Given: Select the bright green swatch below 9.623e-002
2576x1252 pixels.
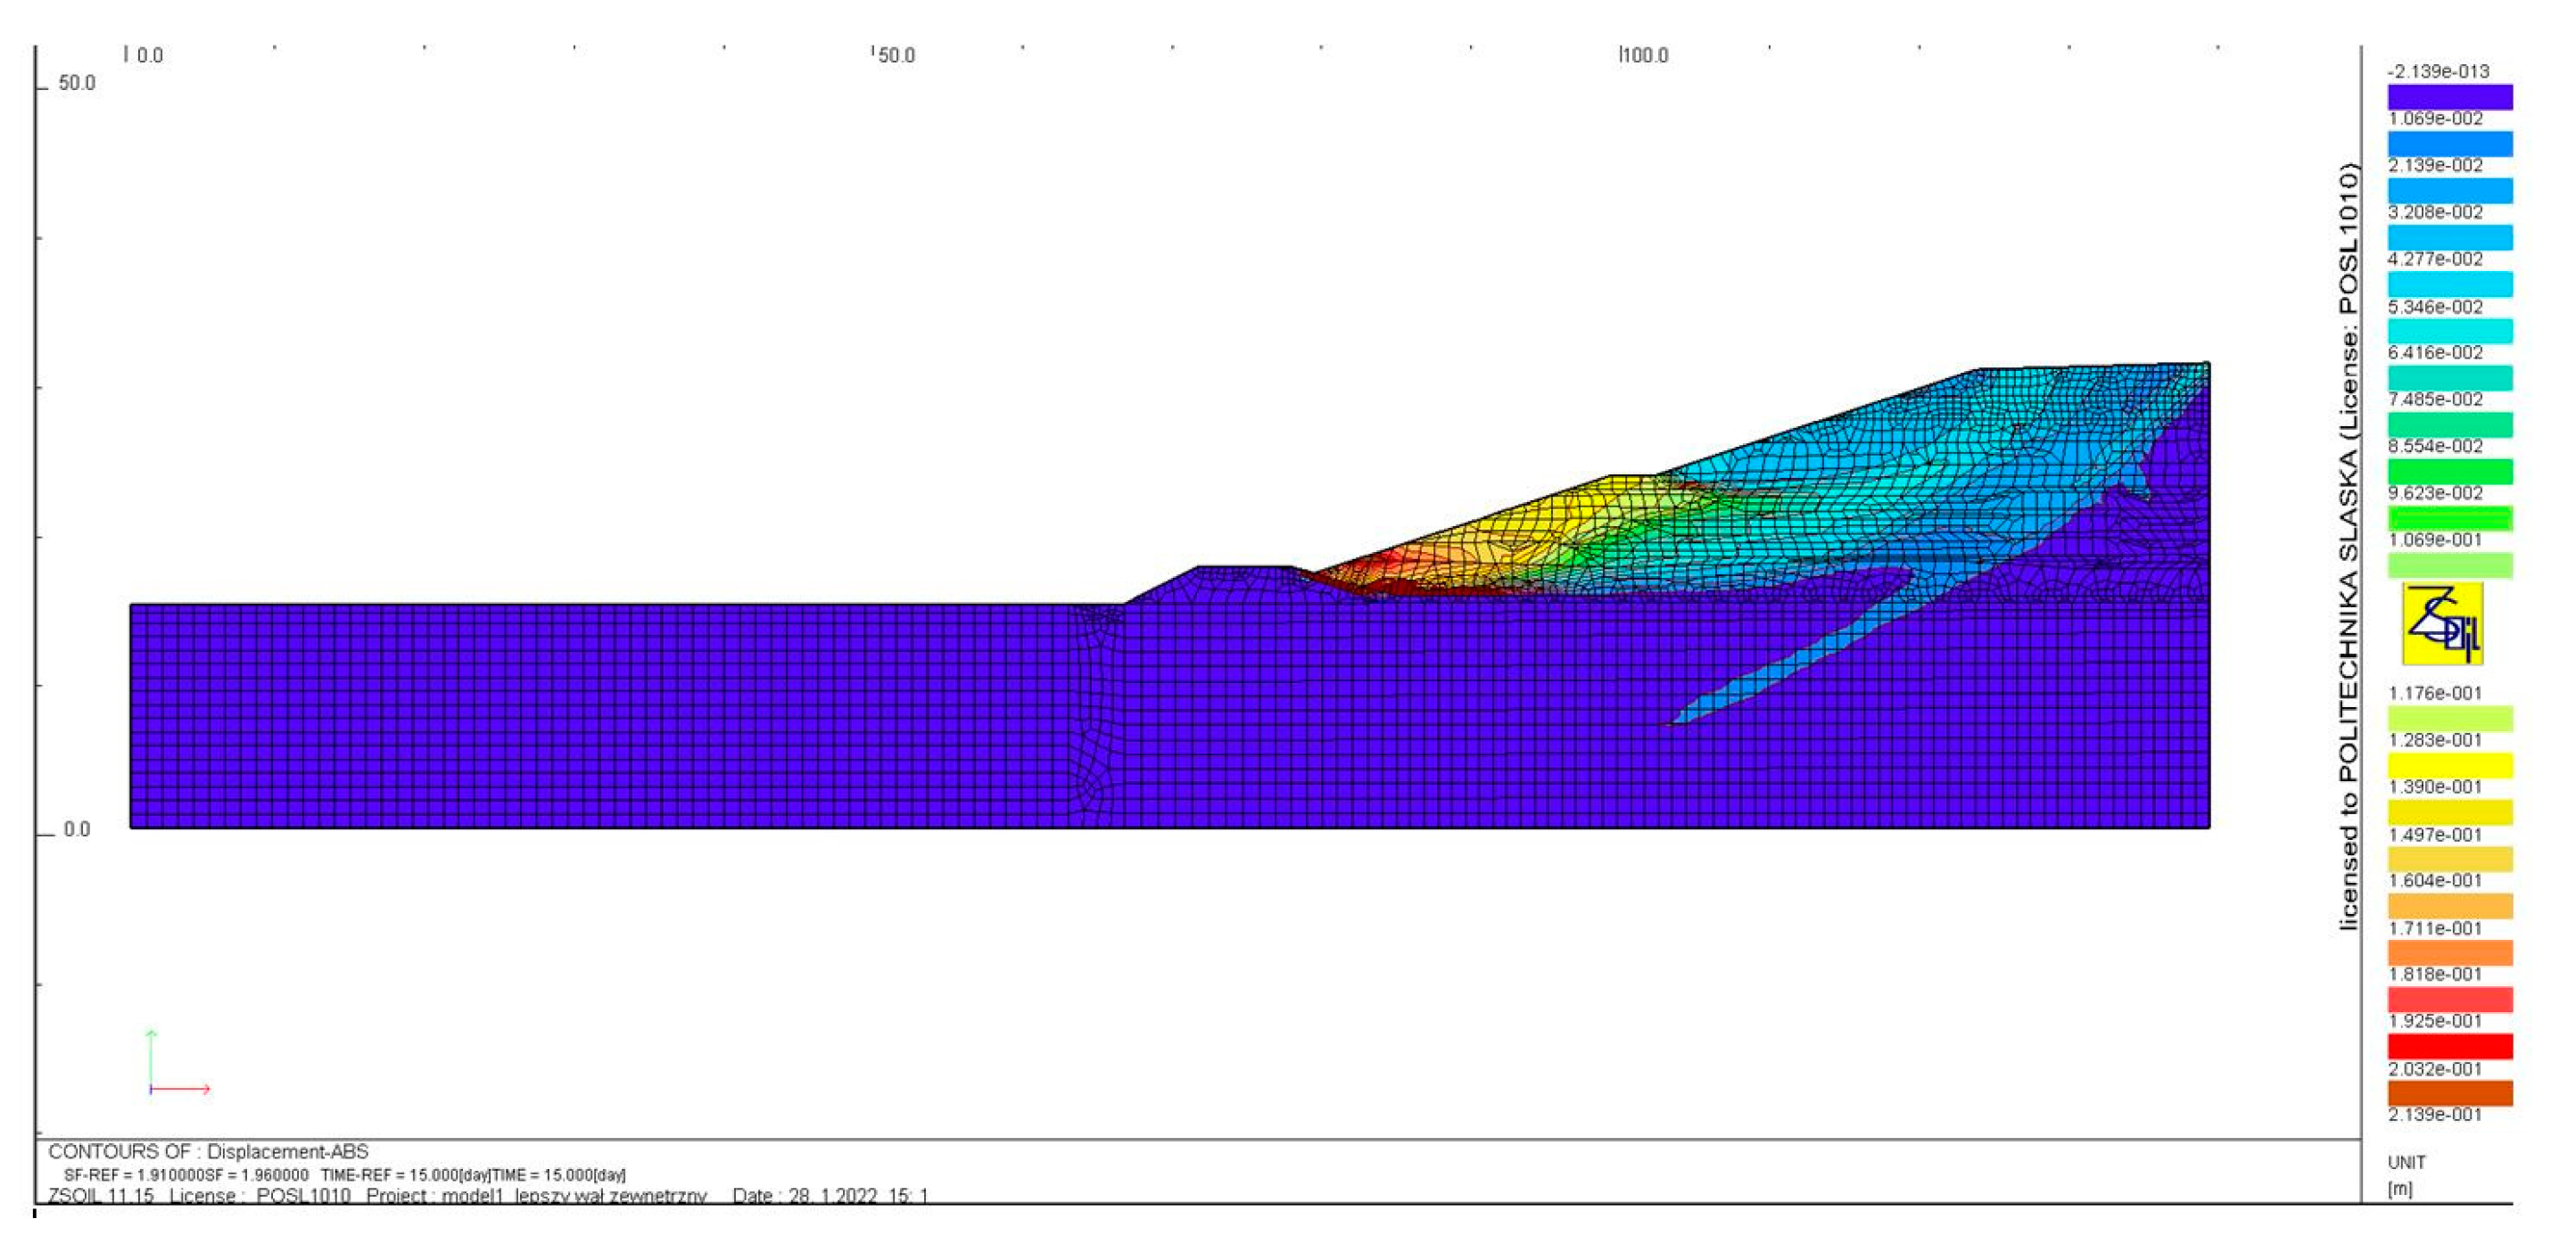Looking at the screenshot, I should point(2449,518).
